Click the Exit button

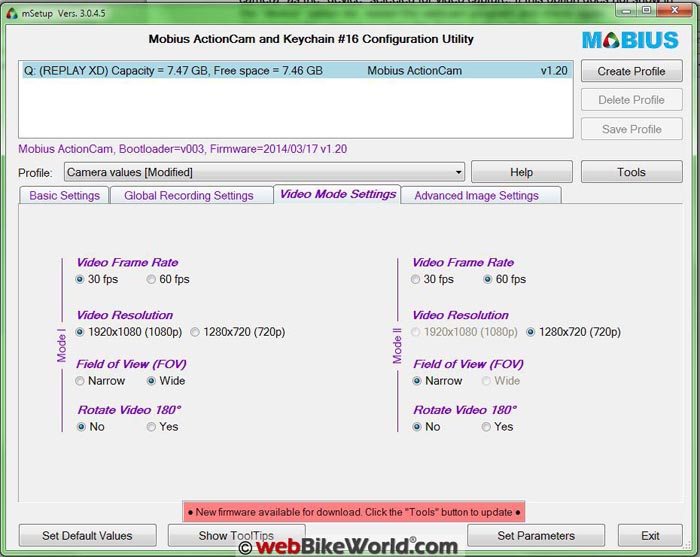click(x=650, y=536)
